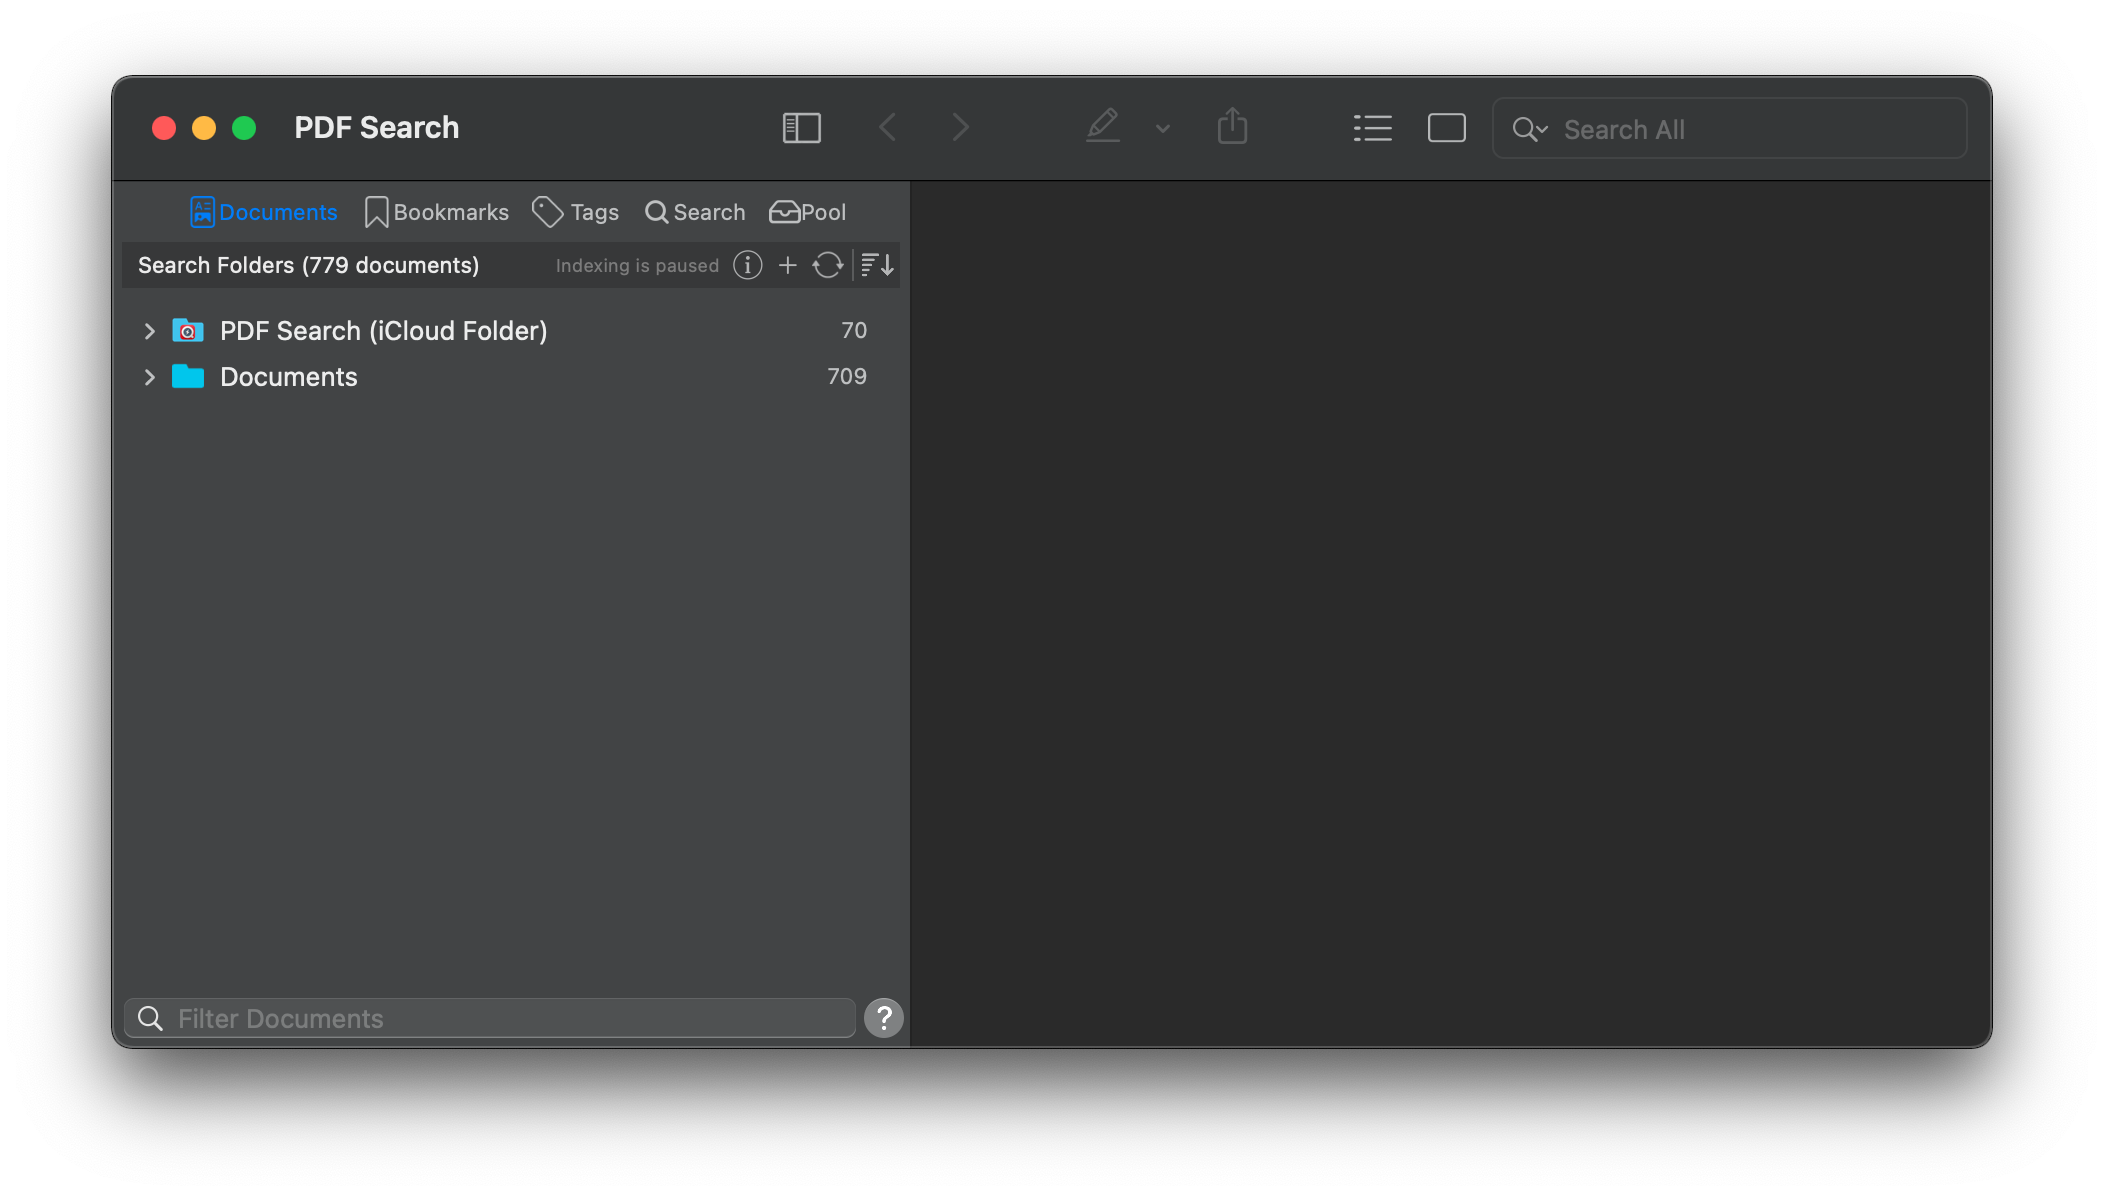Switch to single page view icon
Viewport: 2104px width, 1196px height.
point(1446,128)
